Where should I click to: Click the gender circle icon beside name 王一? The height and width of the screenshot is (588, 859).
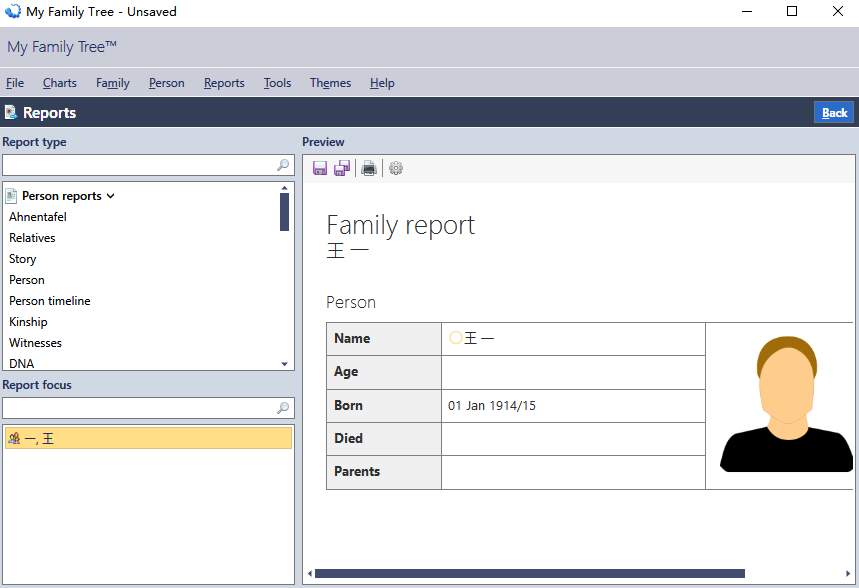pyautogui.click(x=455, y=338)
